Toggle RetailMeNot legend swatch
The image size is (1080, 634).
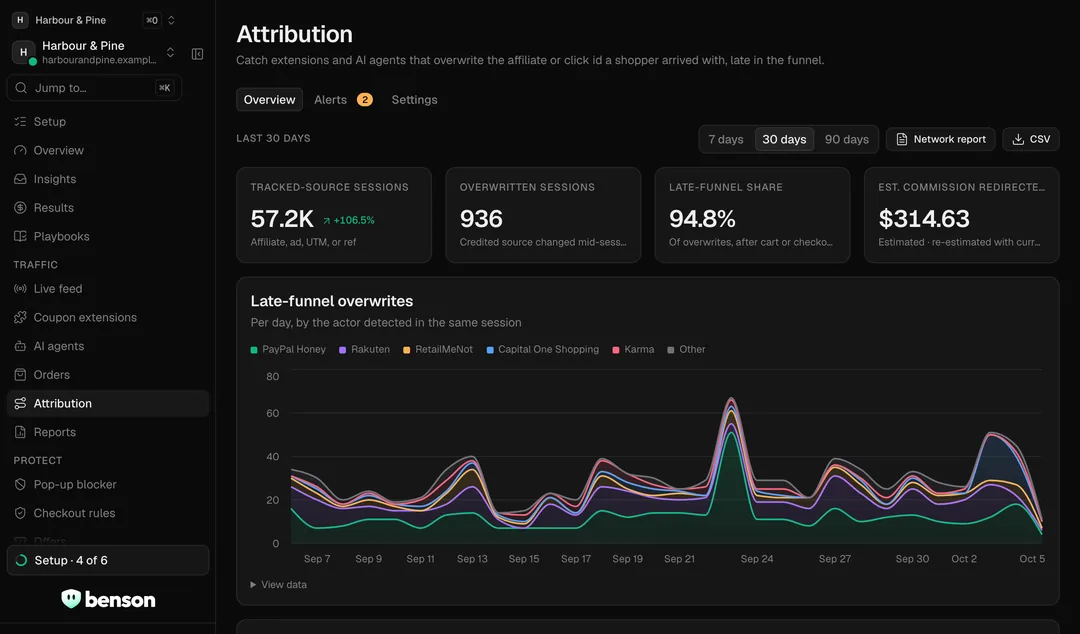[x=406, y=350]
